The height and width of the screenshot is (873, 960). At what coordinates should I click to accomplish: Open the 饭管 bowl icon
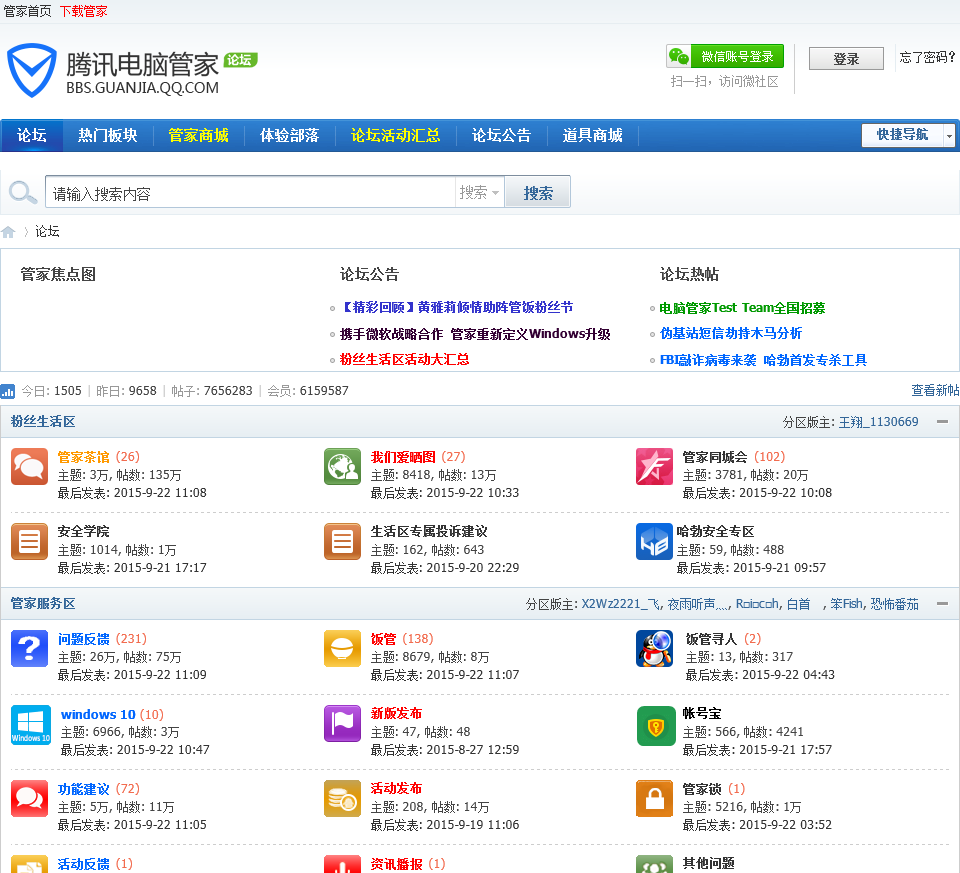click(x=342, y=648)
